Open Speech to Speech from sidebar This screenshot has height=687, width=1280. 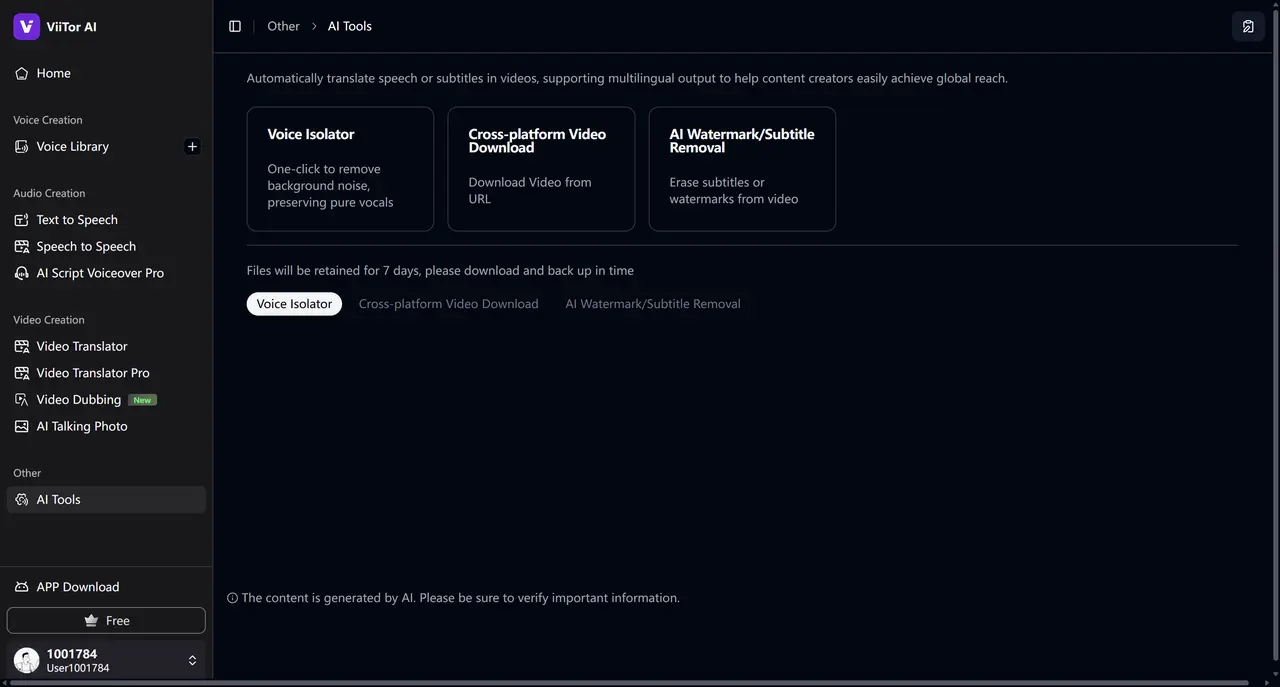click(86, 246)
